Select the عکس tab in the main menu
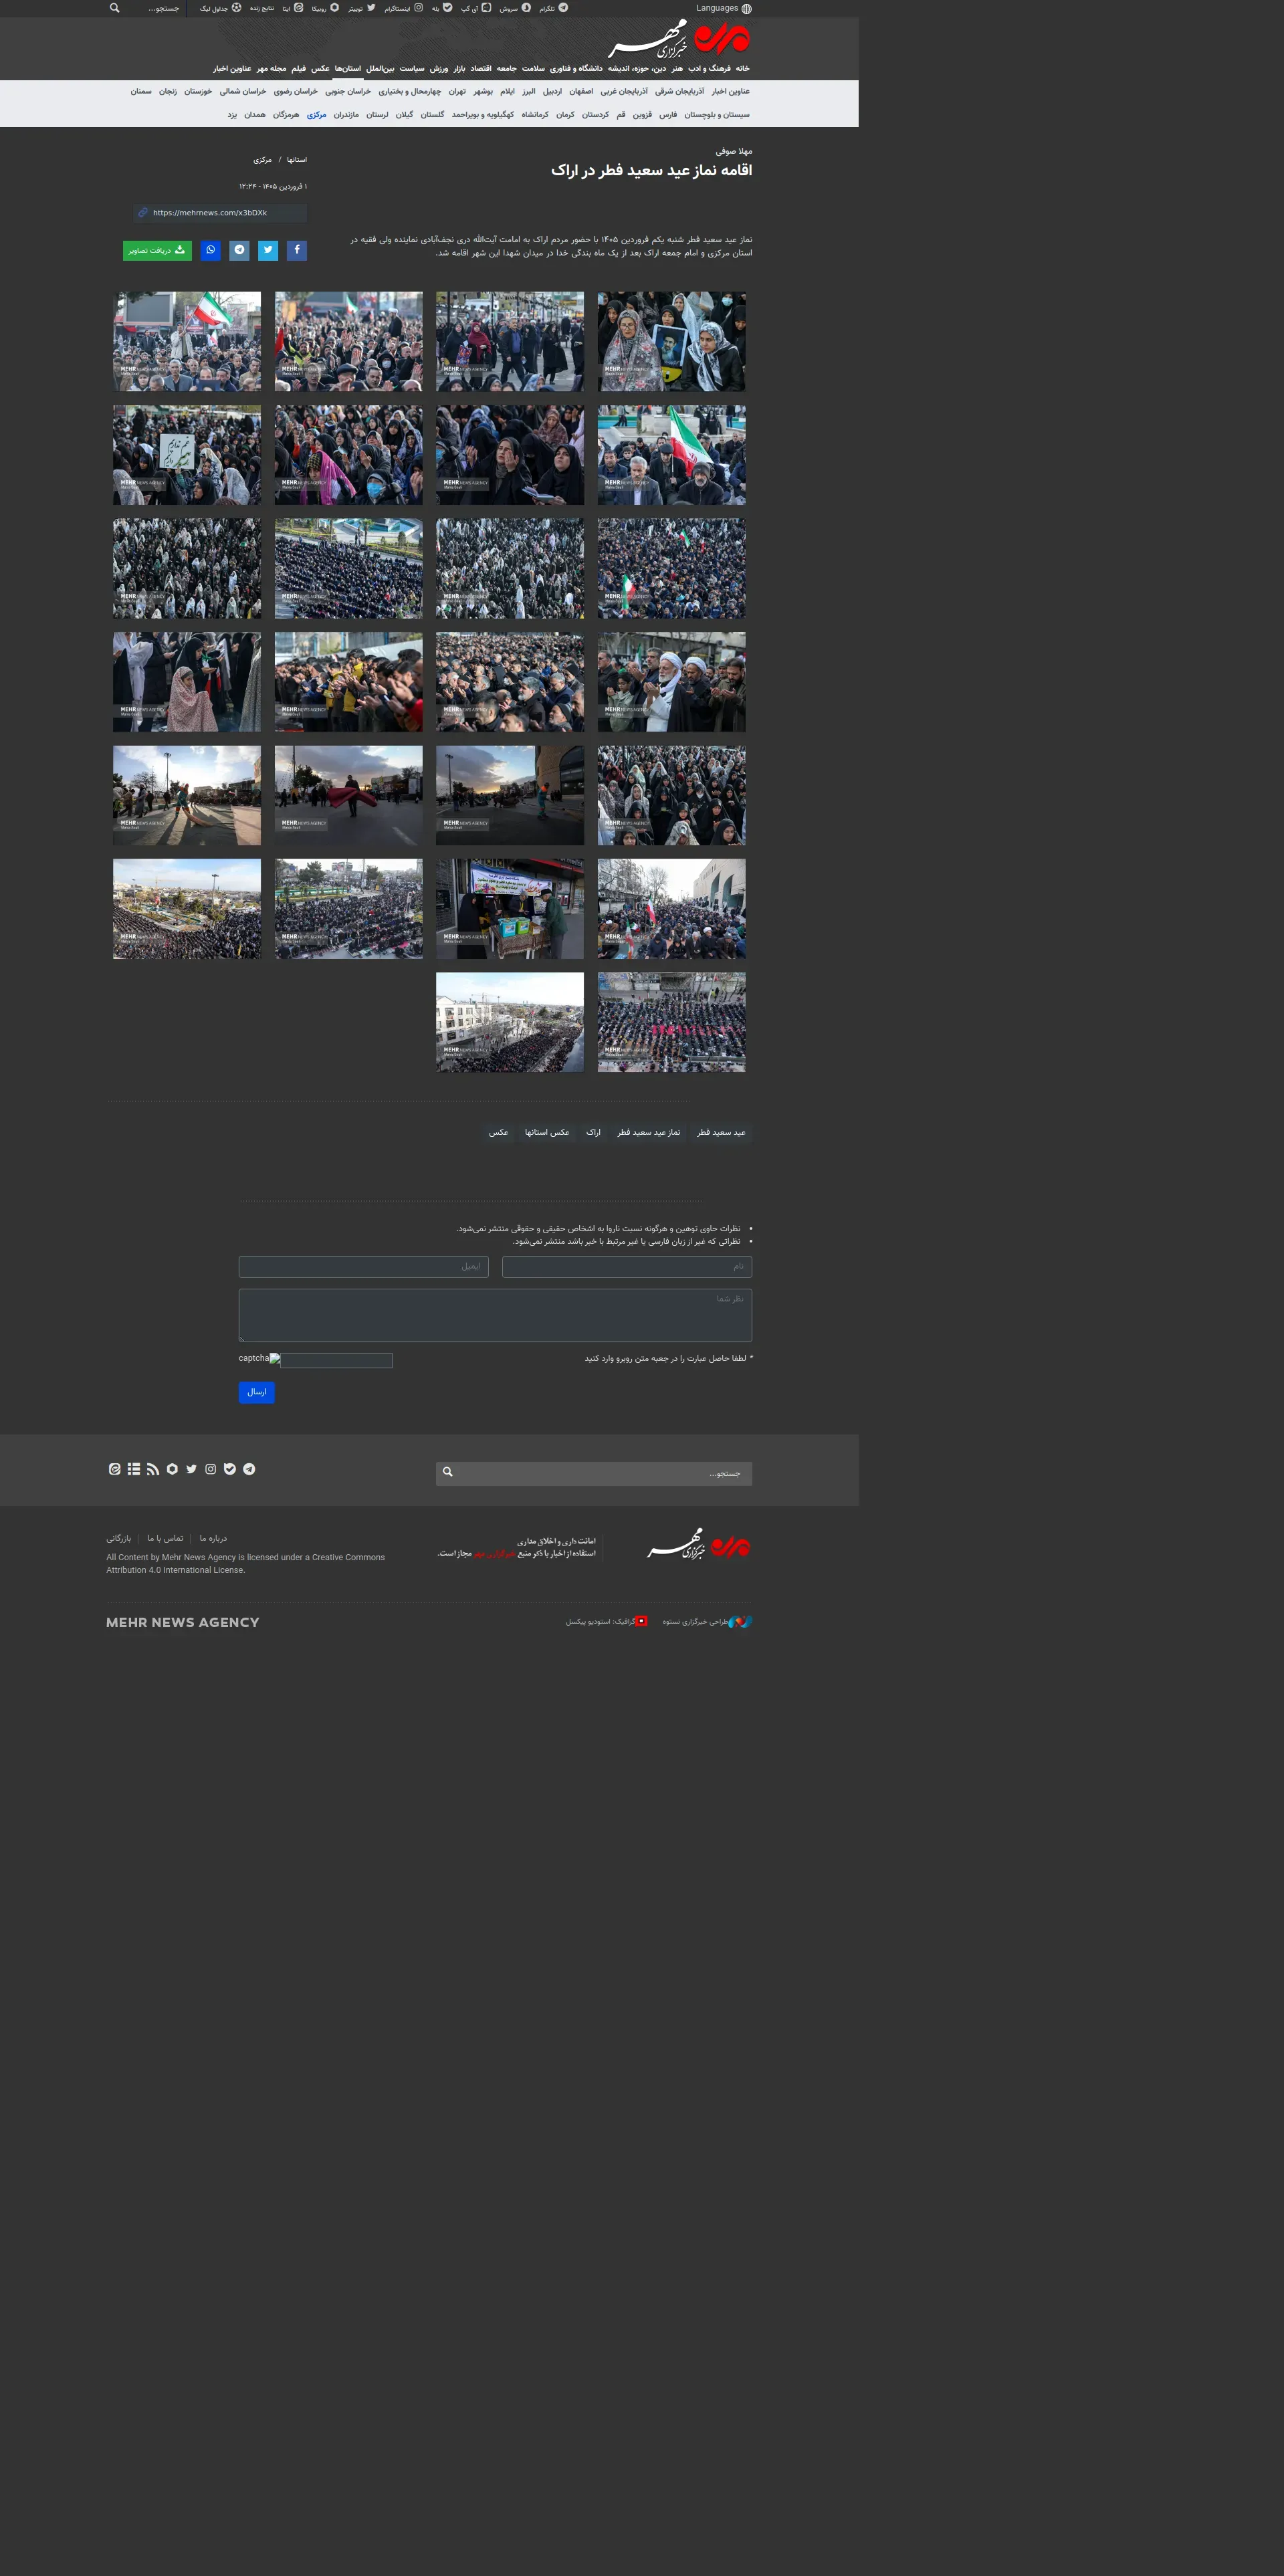The height and width of the screenshot is (2576, 1284). [x=320, y=69]
